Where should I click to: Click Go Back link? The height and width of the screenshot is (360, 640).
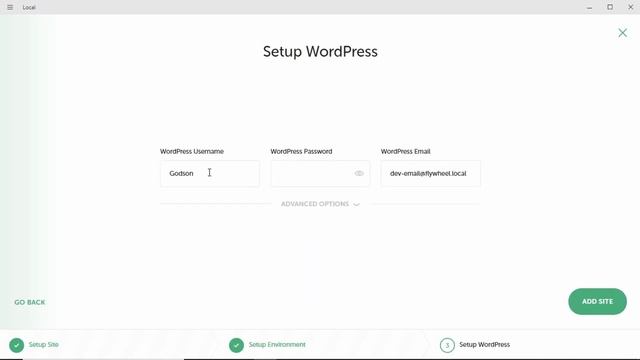pos(30,302)
